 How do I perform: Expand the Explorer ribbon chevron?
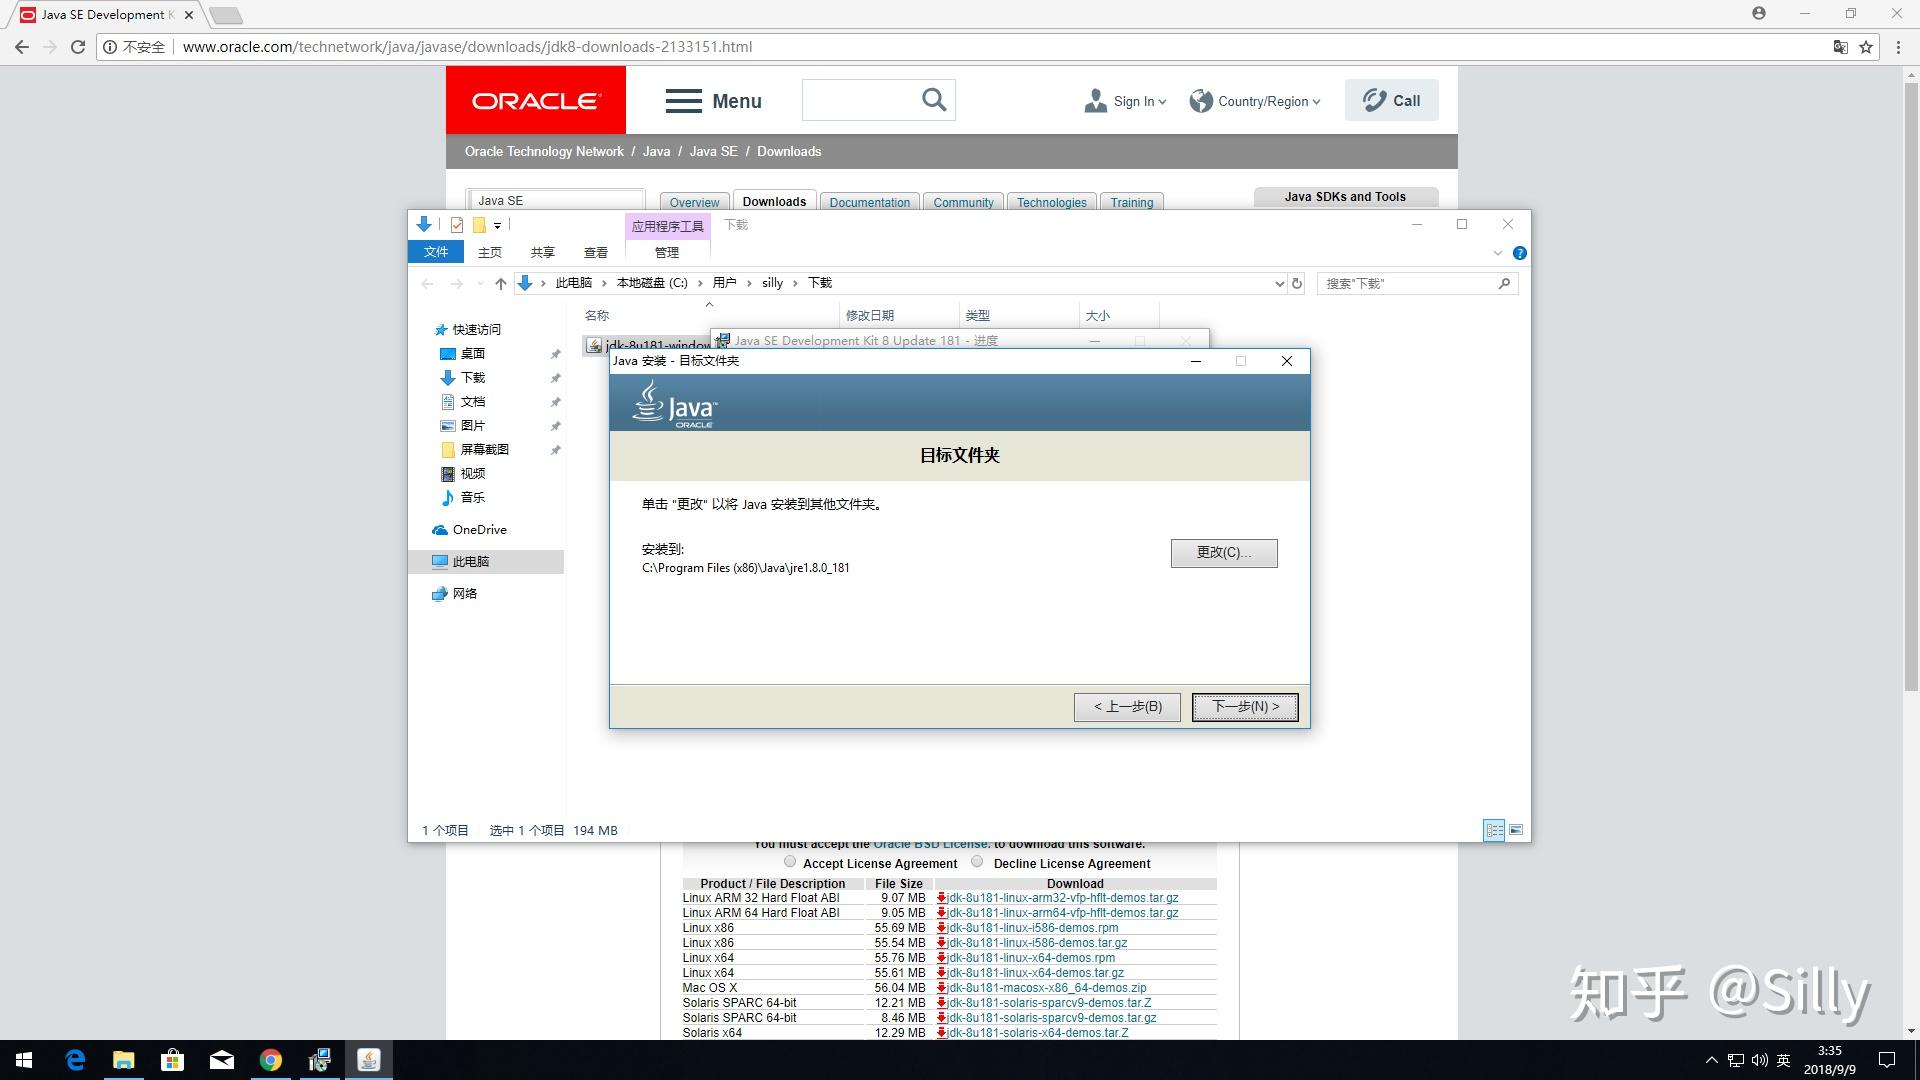[1498, 253]
